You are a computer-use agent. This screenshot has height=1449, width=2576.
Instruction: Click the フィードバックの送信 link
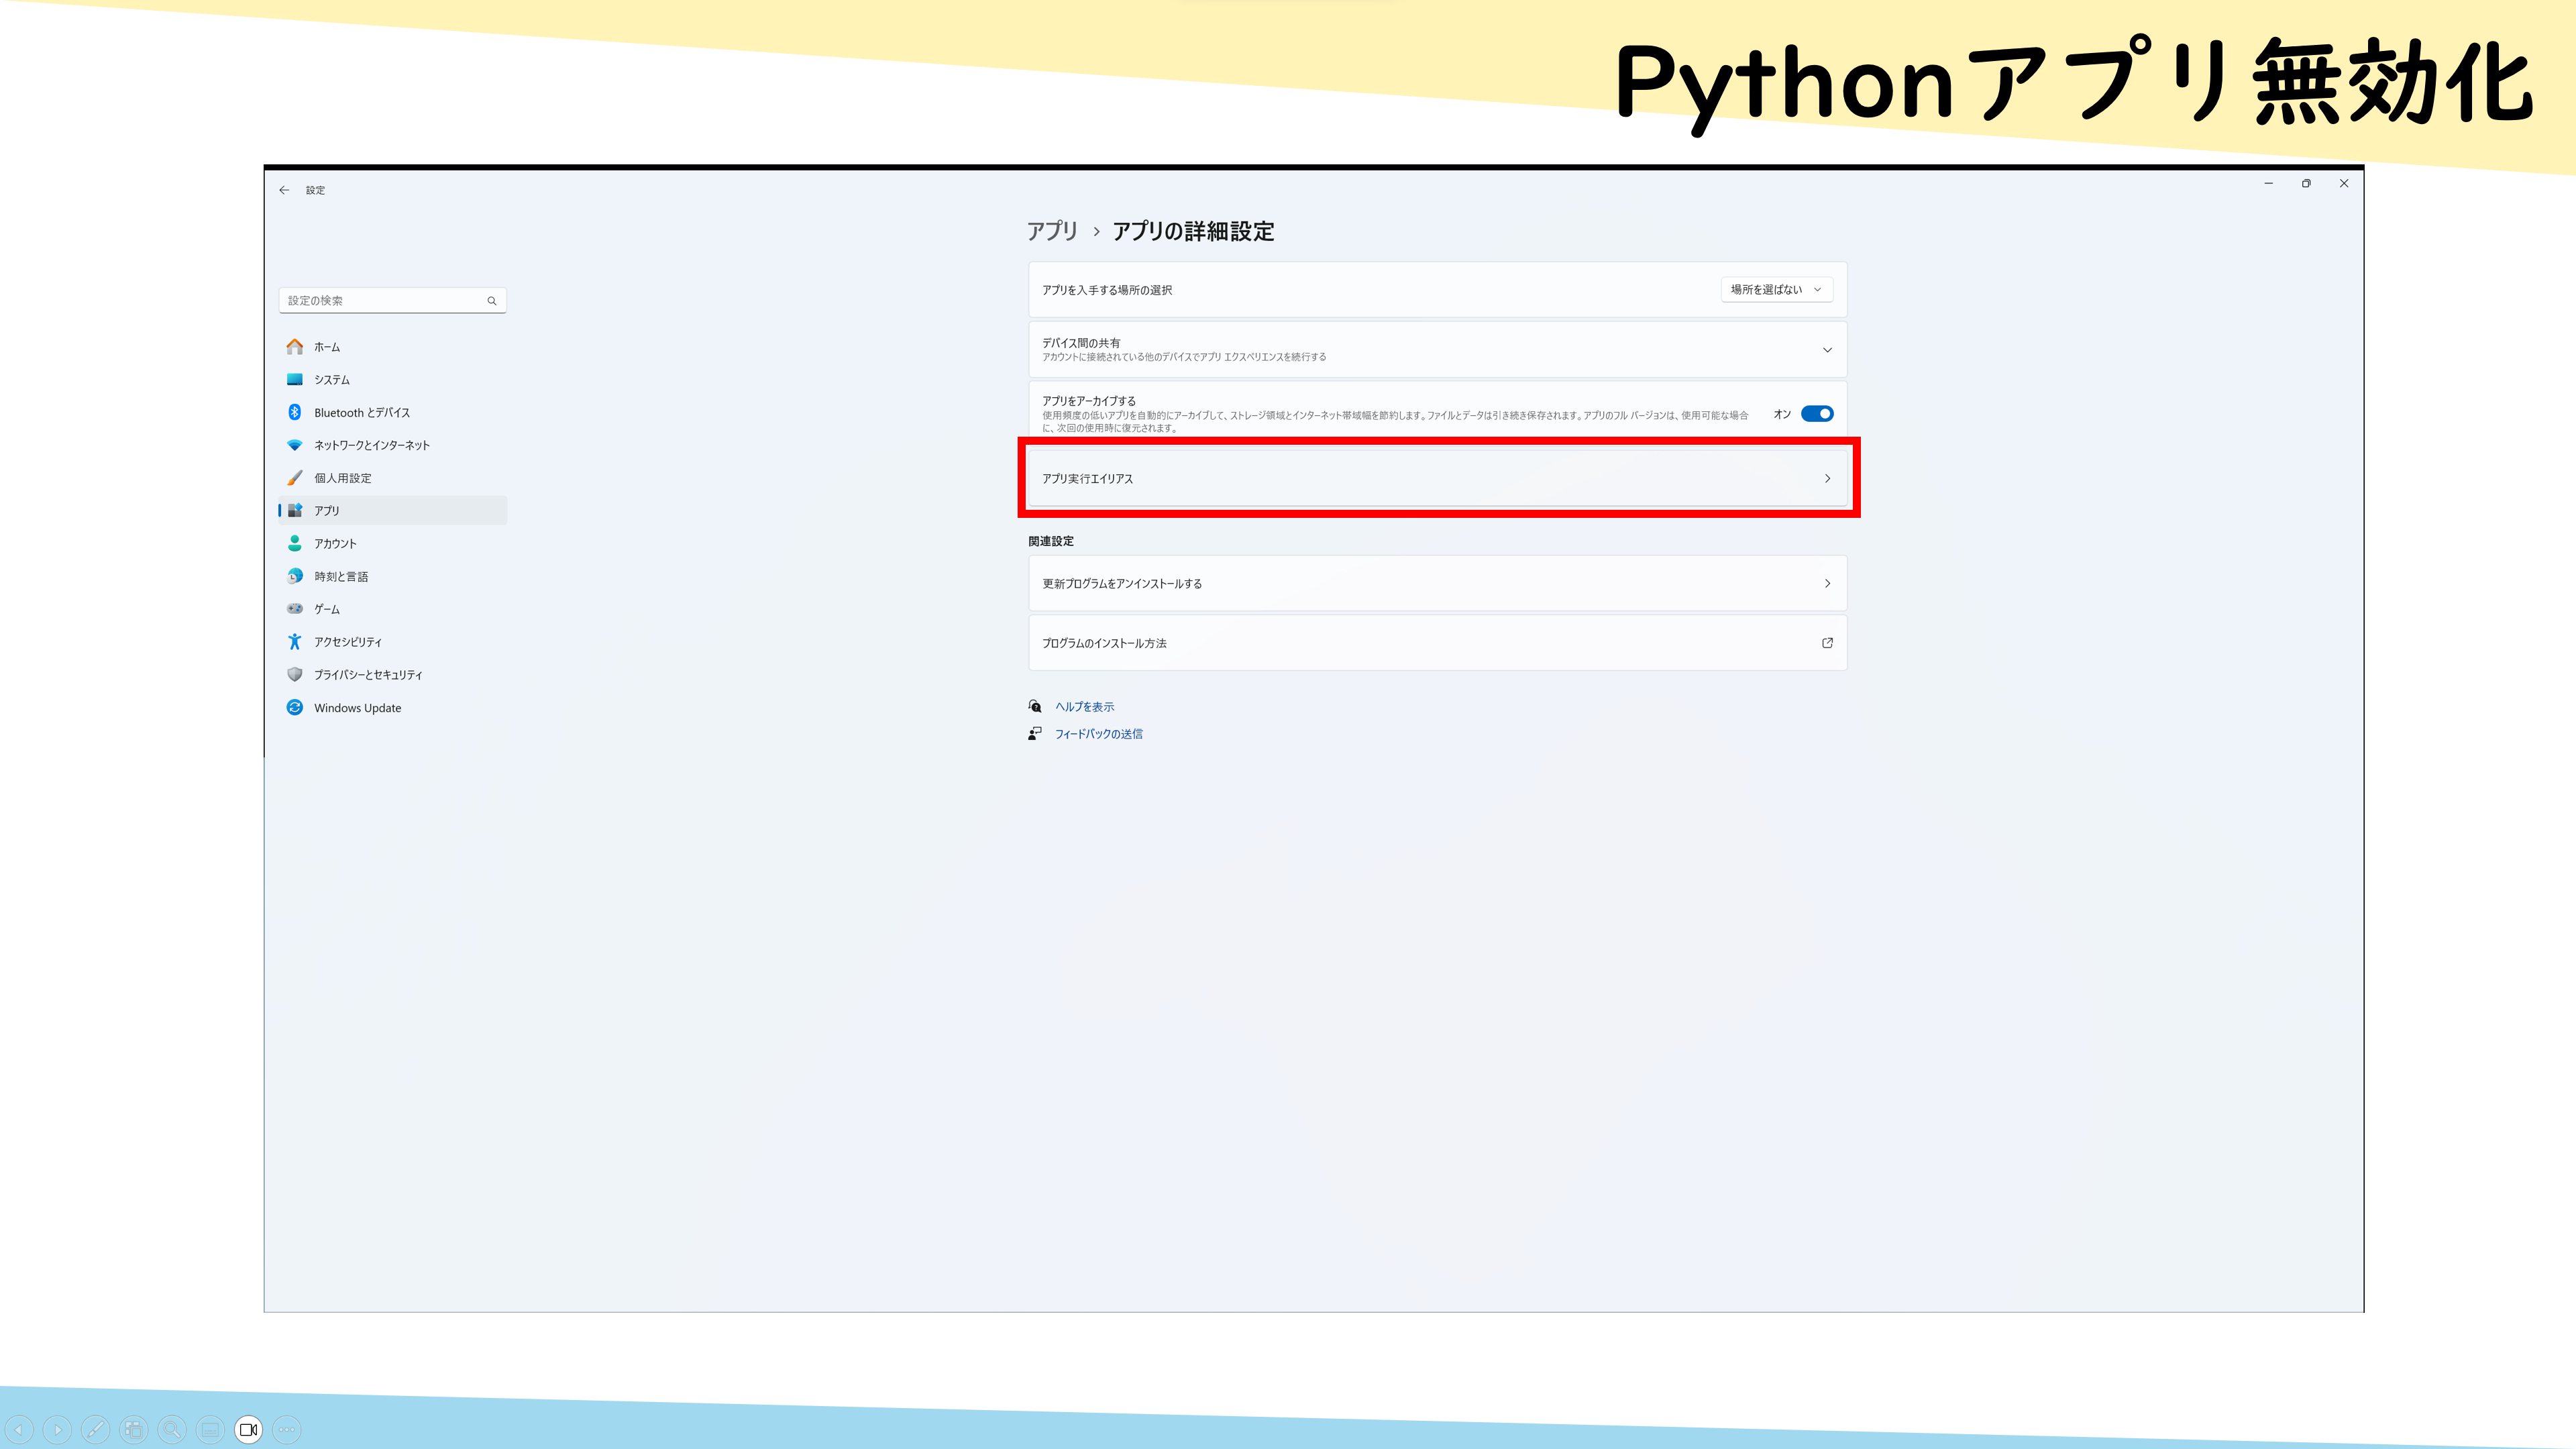click(x=1098, y=734)
